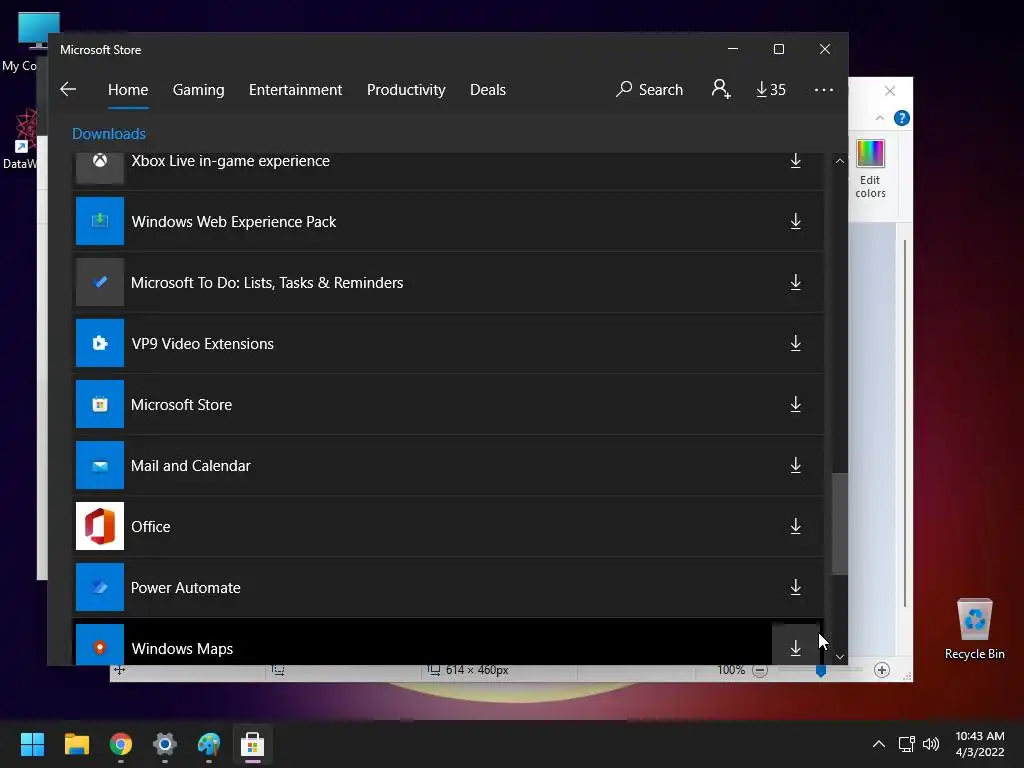
Task: Download Xbox Live in-game experience update
Action: pyautogui.click(x=795, y=161)
